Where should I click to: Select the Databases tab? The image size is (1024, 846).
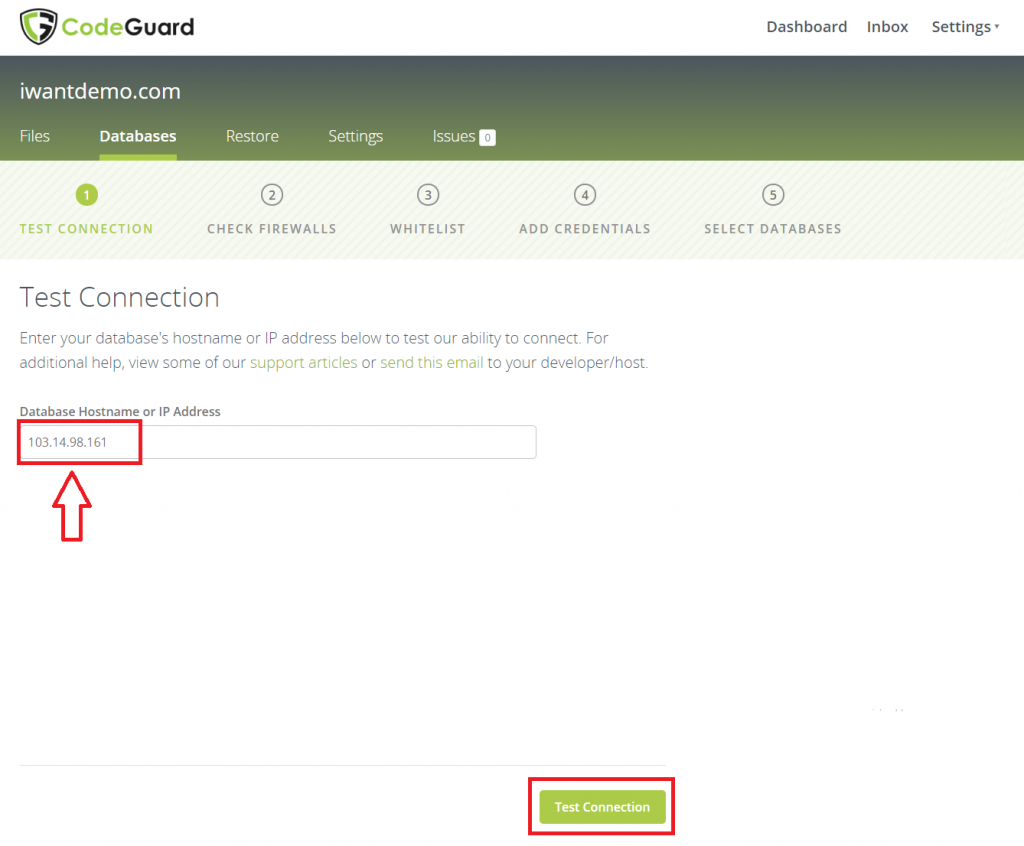coord(138,136)
